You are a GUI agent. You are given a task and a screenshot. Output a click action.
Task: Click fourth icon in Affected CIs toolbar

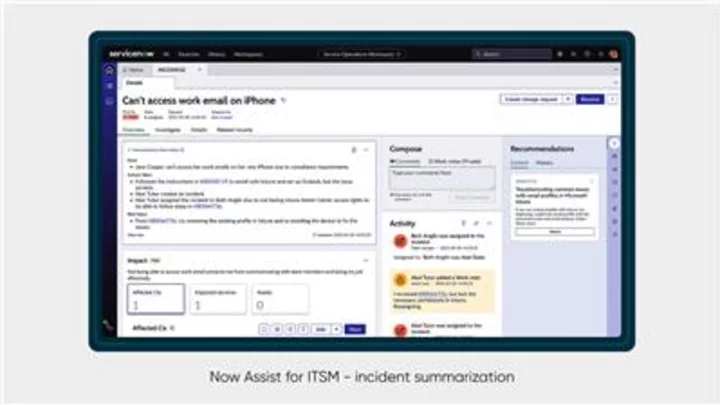pos(303,329)
